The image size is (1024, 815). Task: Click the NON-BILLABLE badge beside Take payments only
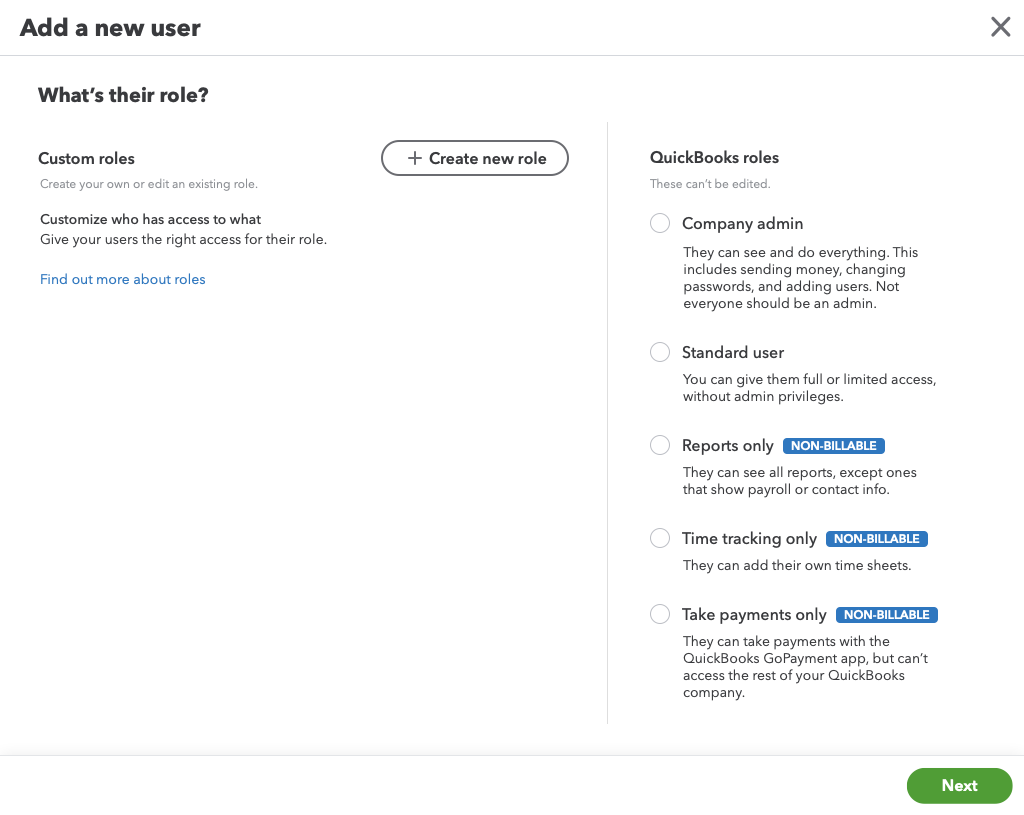pyautogui.click(x=887, y=615)
